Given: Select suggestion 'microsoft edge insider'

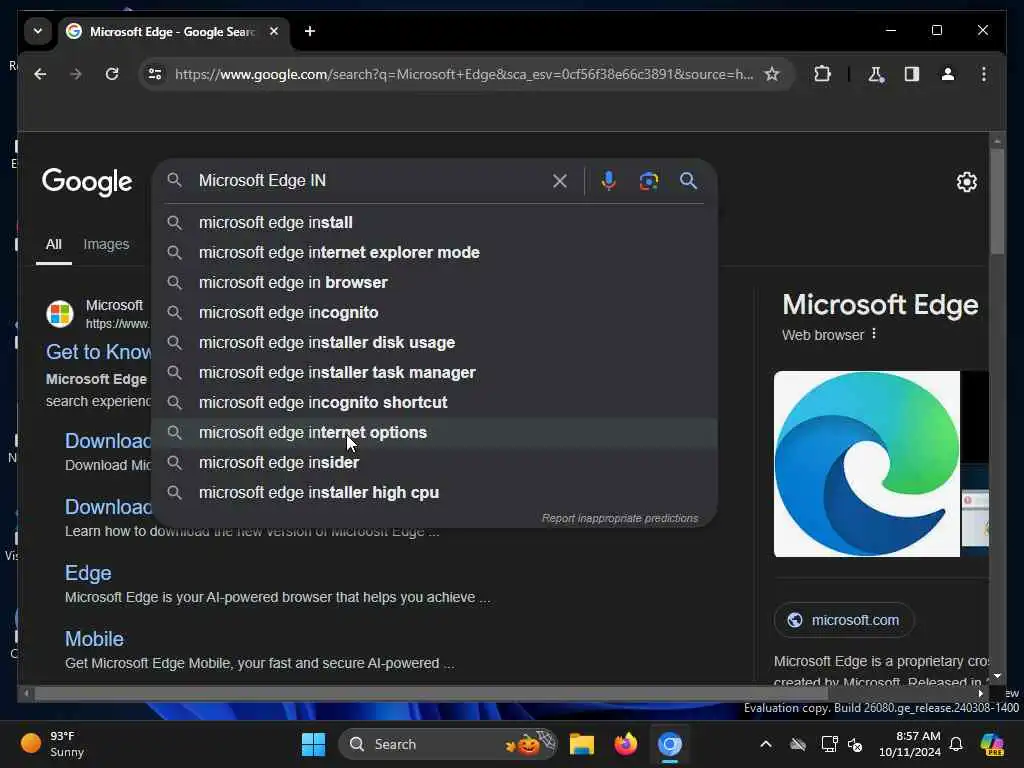Looking at the screenshot, I should pyautogui.click(x=434, y=463).
